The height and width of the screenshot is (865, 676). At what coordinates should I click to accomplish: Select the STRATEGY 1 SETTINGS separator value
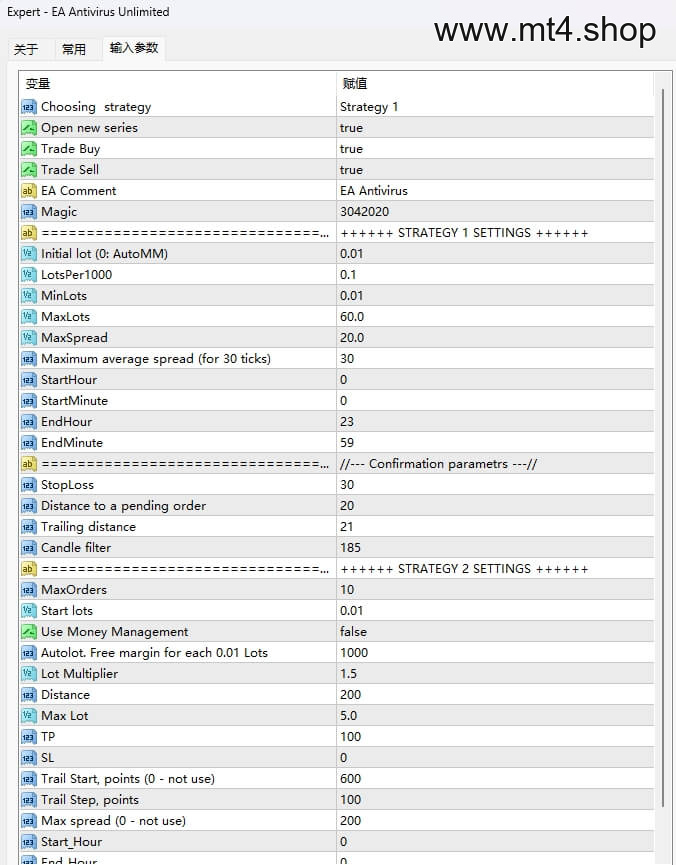(464, 233)
